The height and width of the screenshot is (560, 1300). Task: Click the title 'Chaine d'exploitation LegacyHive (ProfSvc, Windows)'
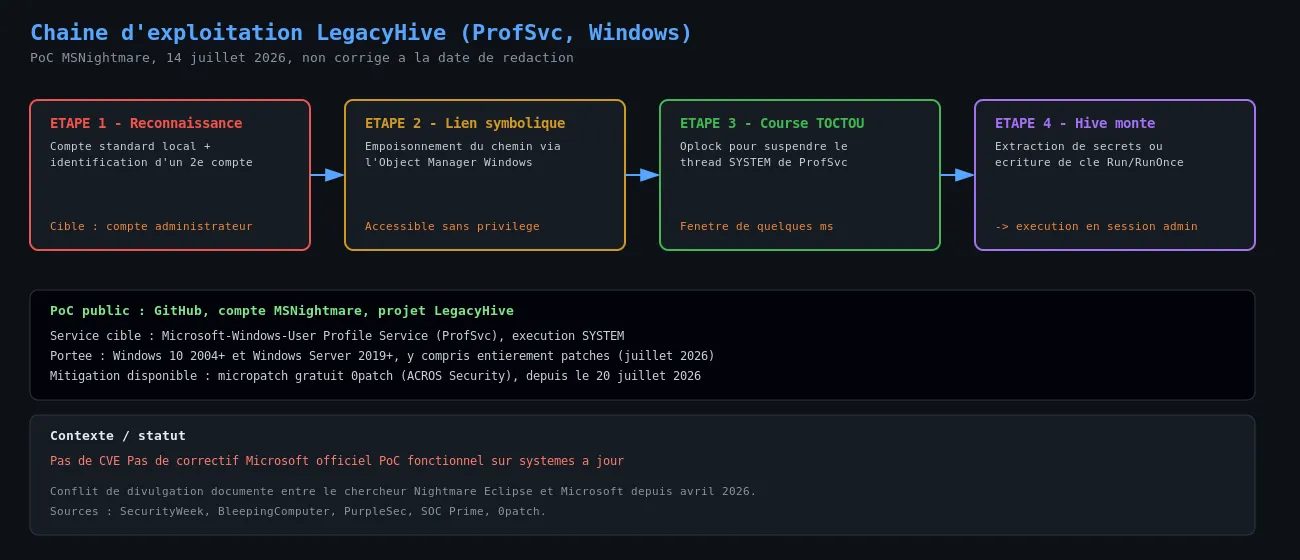tap(361, 33)
